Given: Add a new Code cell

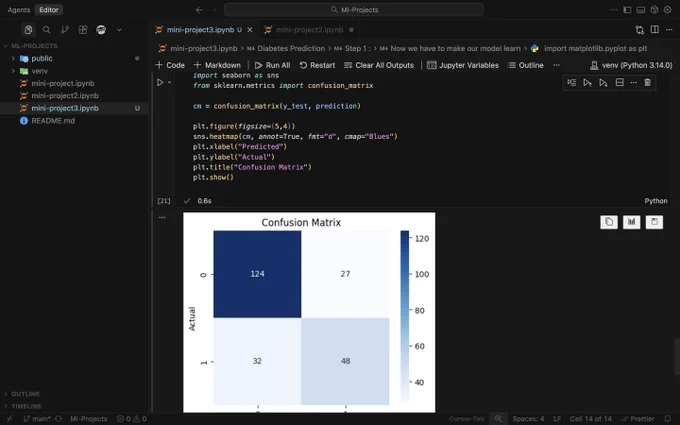Looking at the screenshot, I should click(x=170, y=65).
